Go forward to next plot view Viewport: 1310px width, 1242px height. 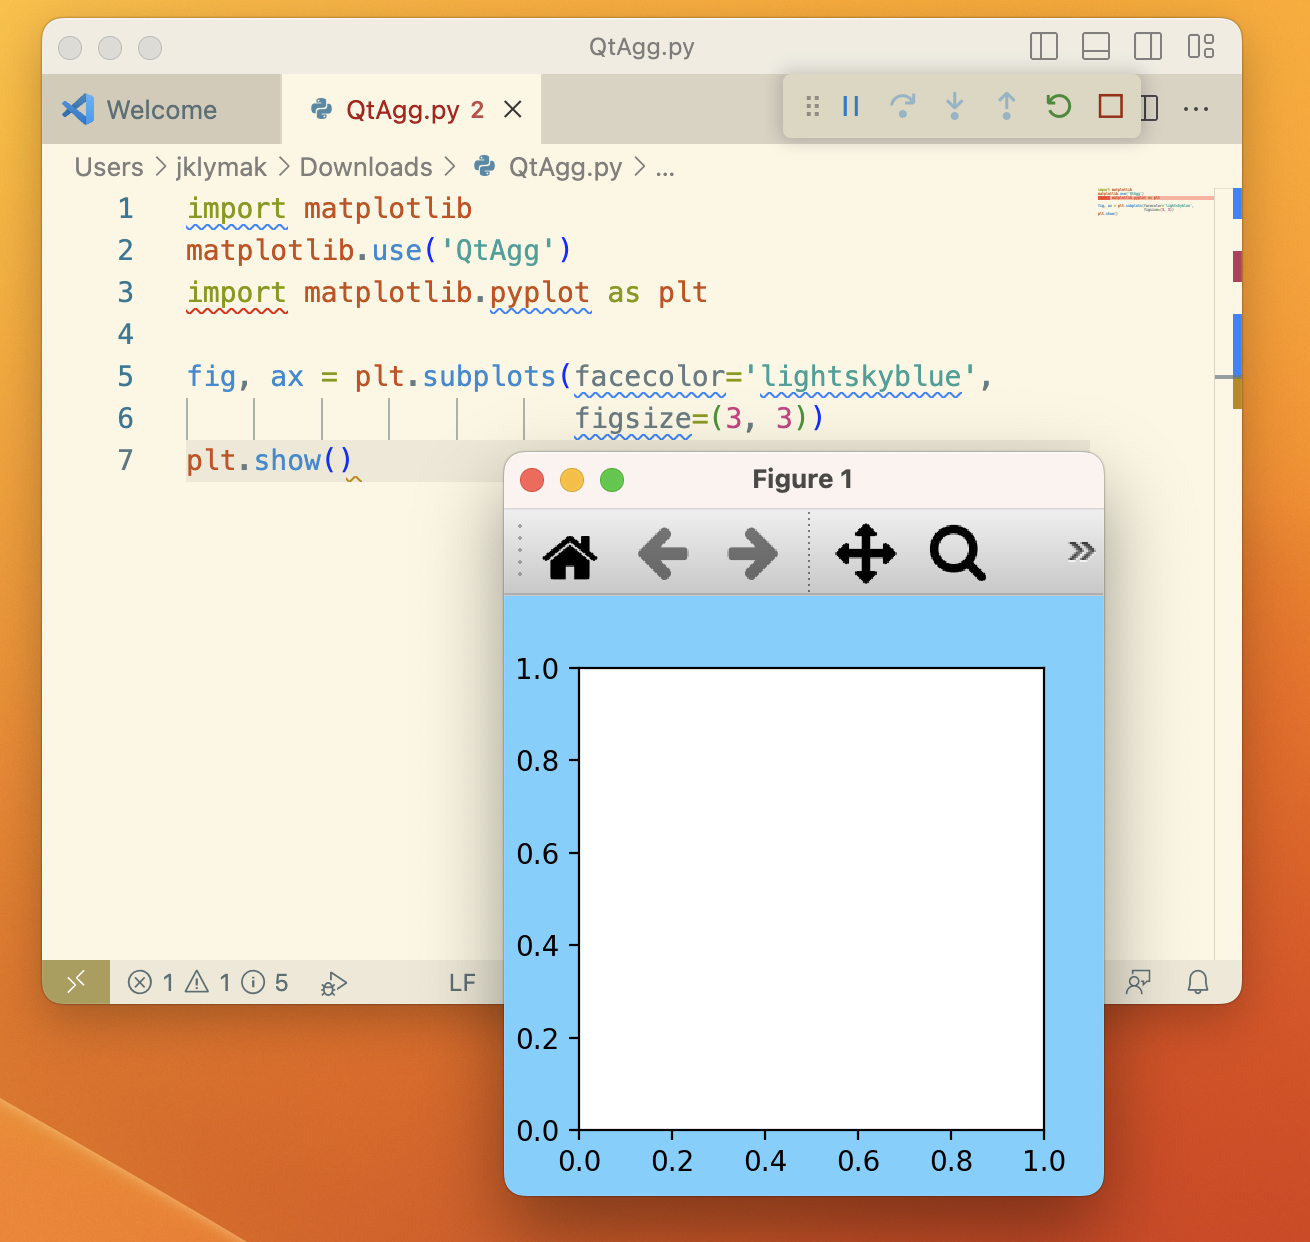[752, 554]
